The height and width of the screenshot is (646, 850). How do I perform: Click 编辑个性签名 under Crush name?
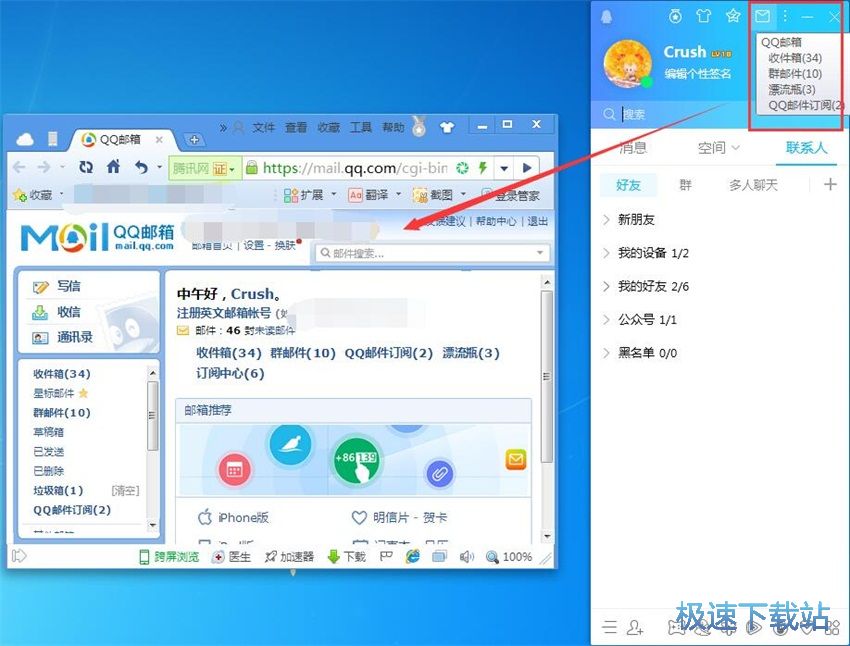point(698,74)
